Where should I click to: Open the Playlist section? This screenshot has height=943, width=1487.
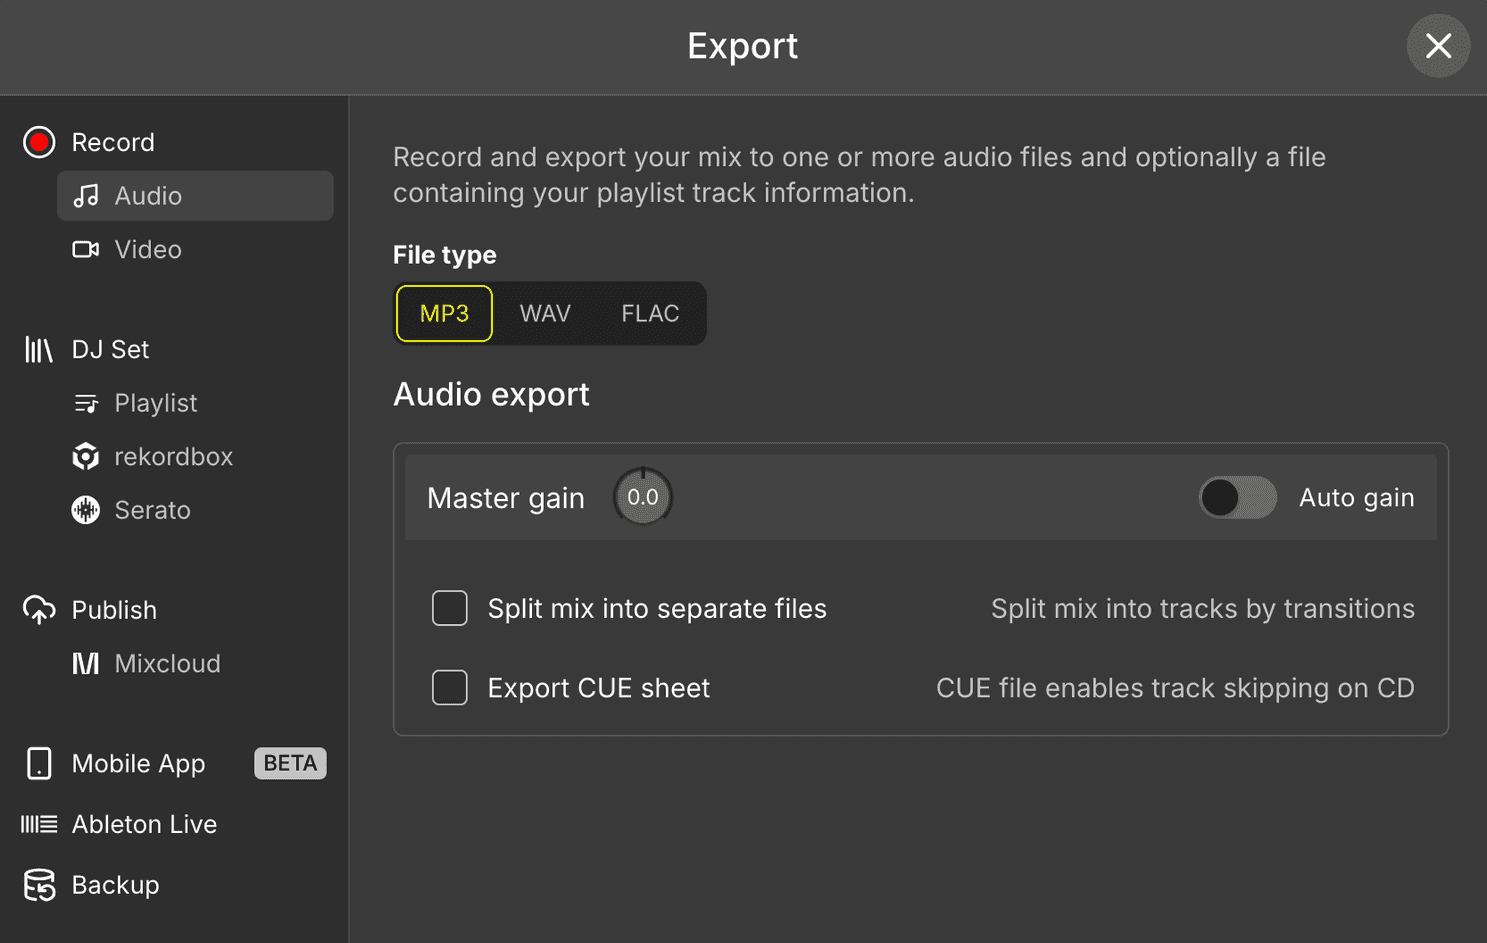(156, 403)
